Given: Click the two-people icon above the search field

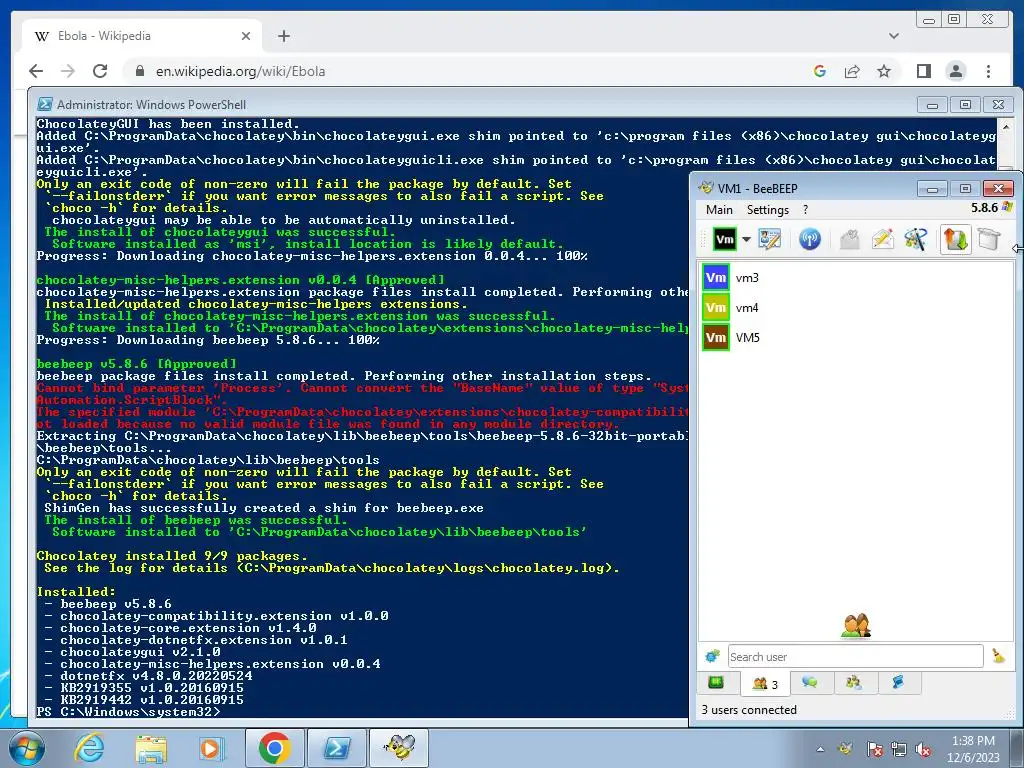Looking at the screenshot, I should coord(856,626).
